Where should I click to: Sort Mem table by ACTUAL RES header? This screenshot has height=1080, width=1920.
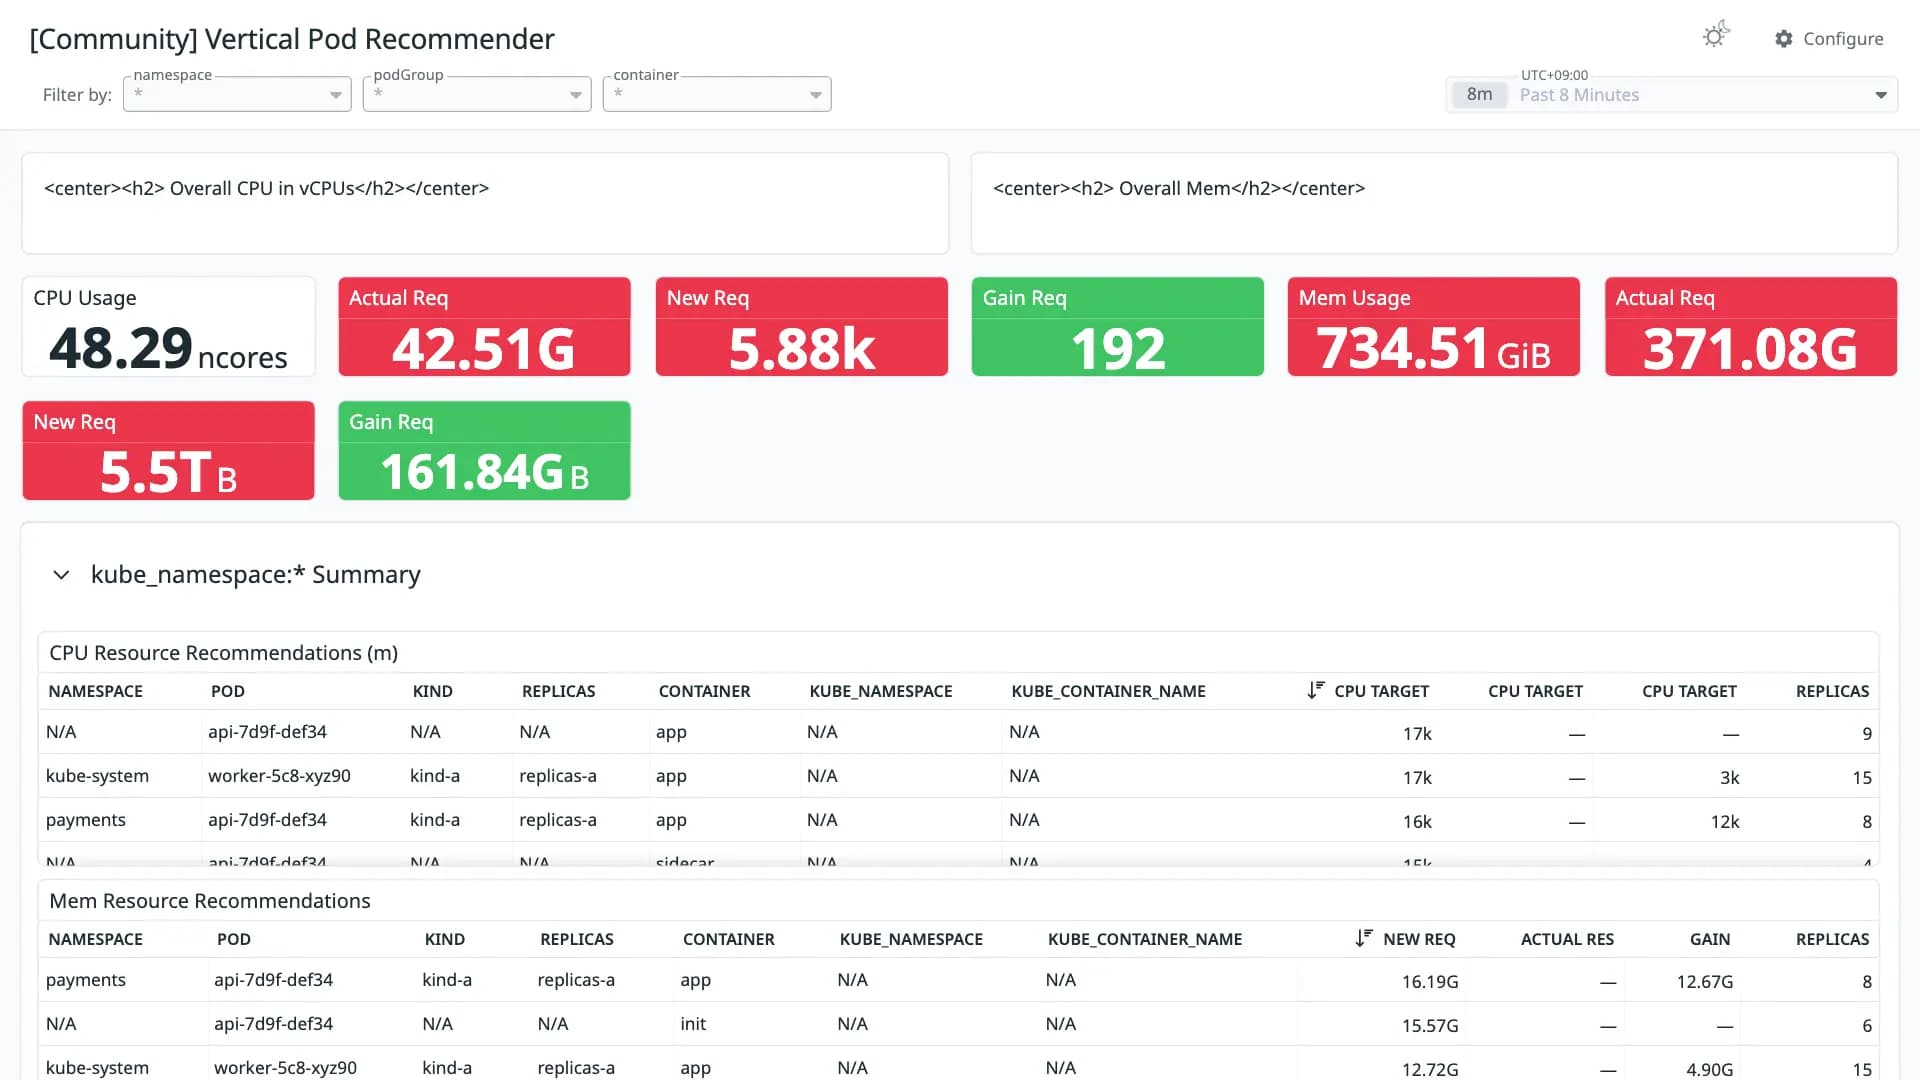point(1567,939)
